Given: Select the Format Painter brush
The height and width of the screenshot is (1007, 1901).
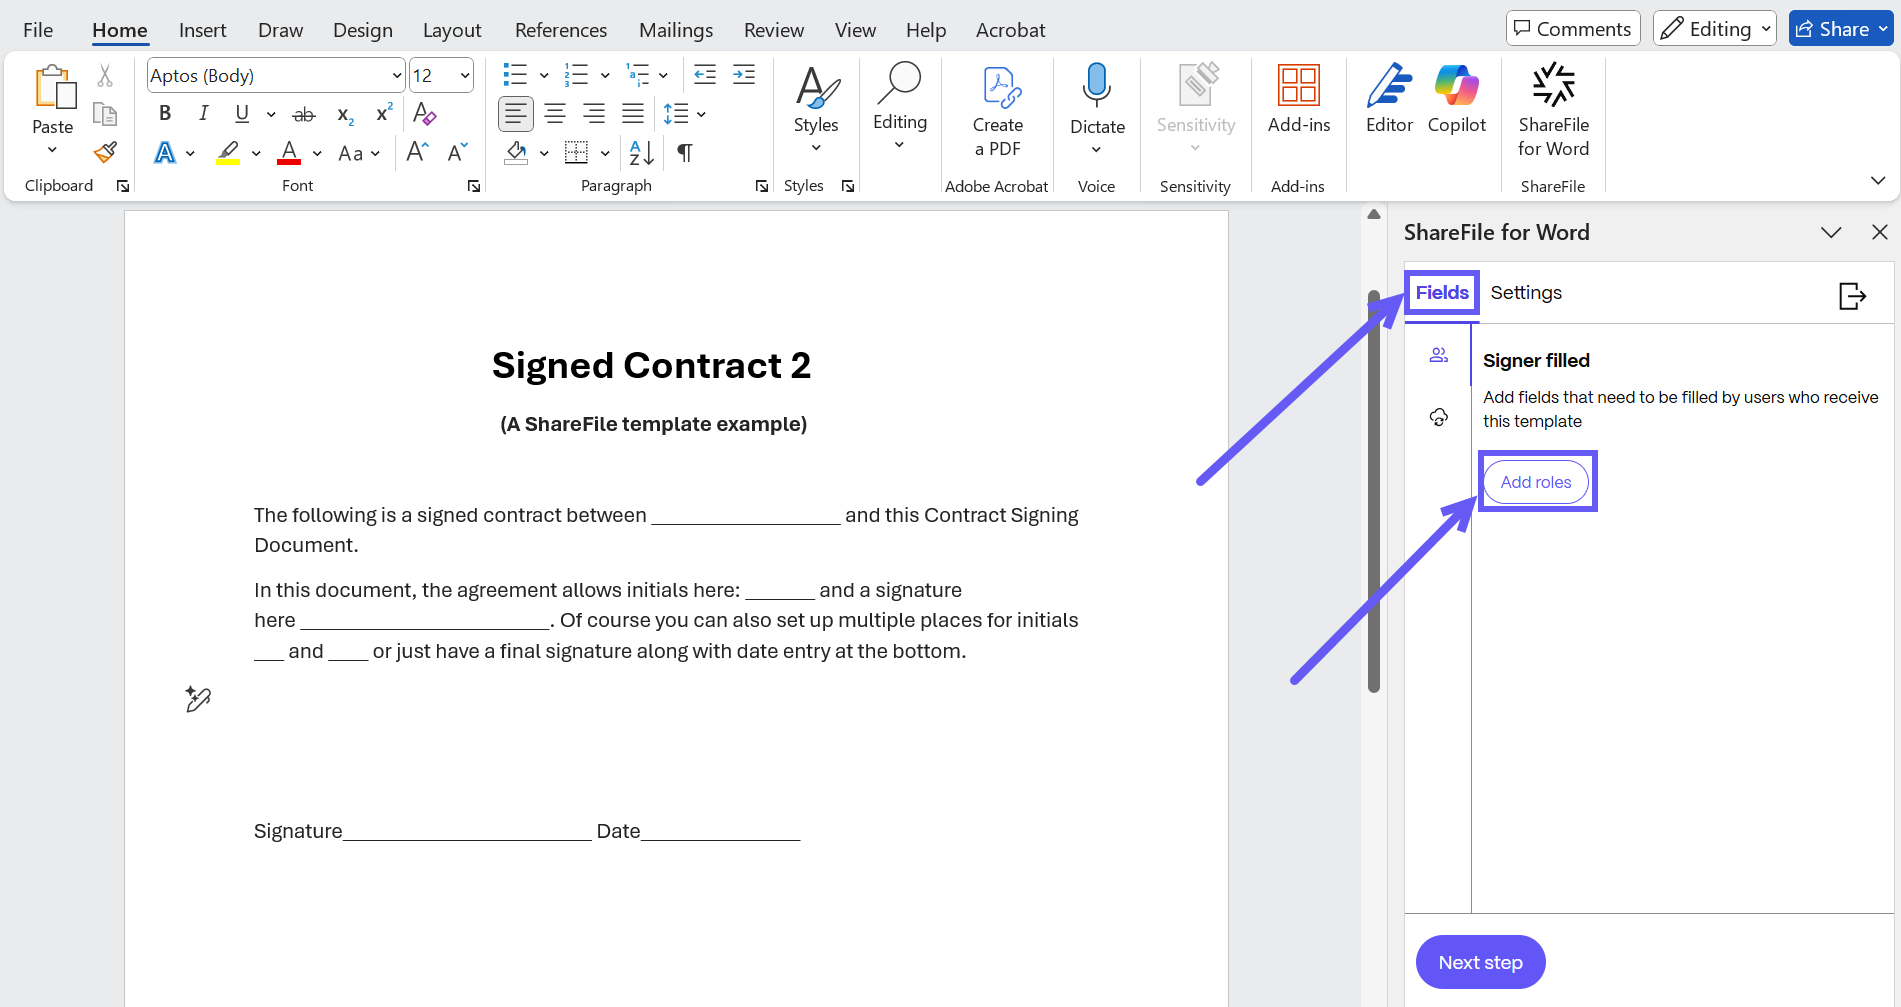Looking at the screenshot, I should point(105,152).
